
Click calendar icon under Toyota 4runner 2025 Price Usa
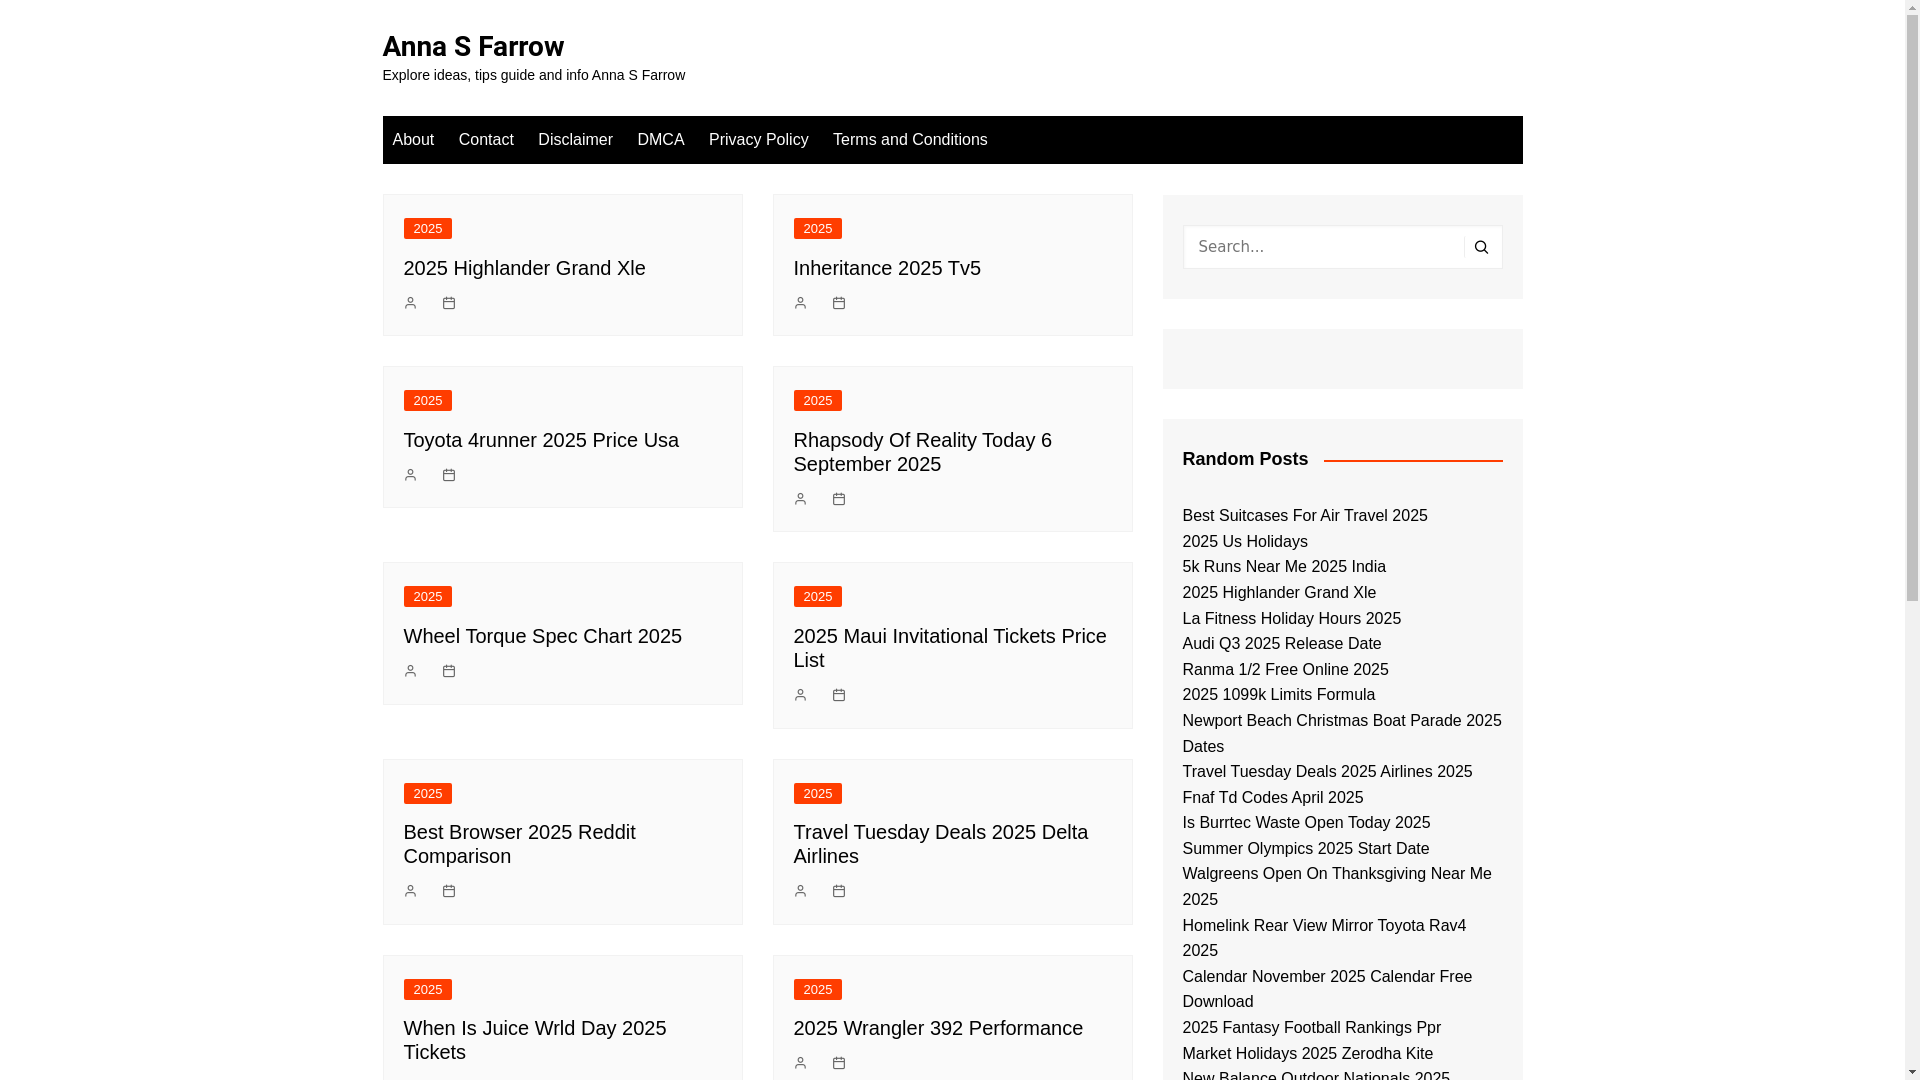(x=449, y=475)
